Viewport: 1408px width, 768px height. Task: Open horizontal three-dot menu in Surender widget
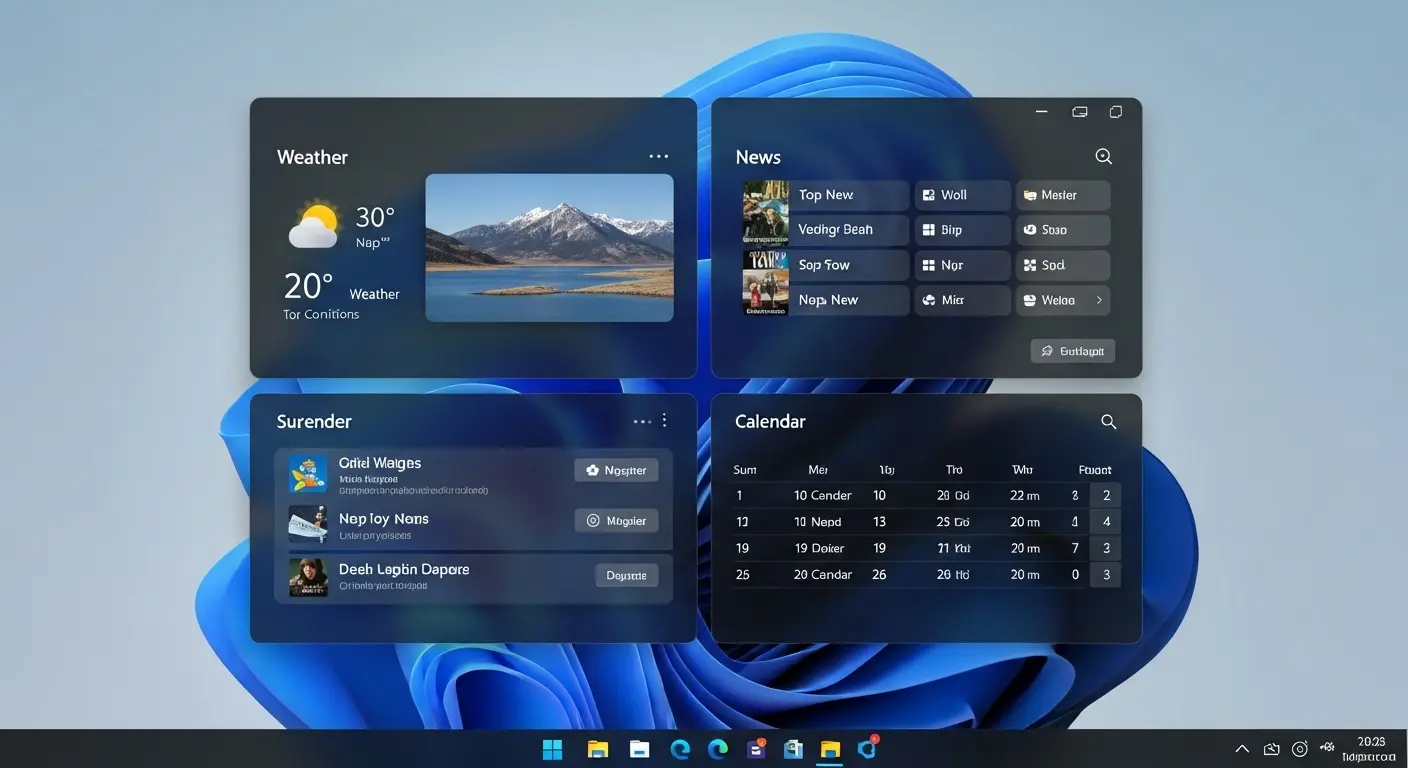click(x=642, y=422)
